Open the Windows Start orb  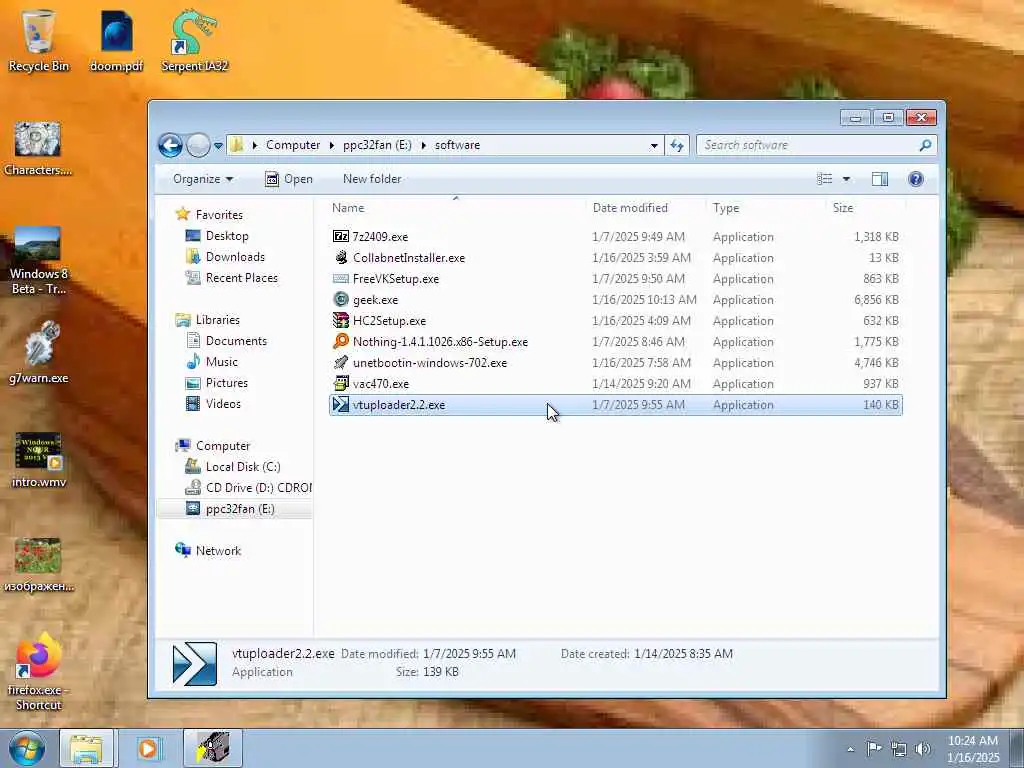(27, 748)
